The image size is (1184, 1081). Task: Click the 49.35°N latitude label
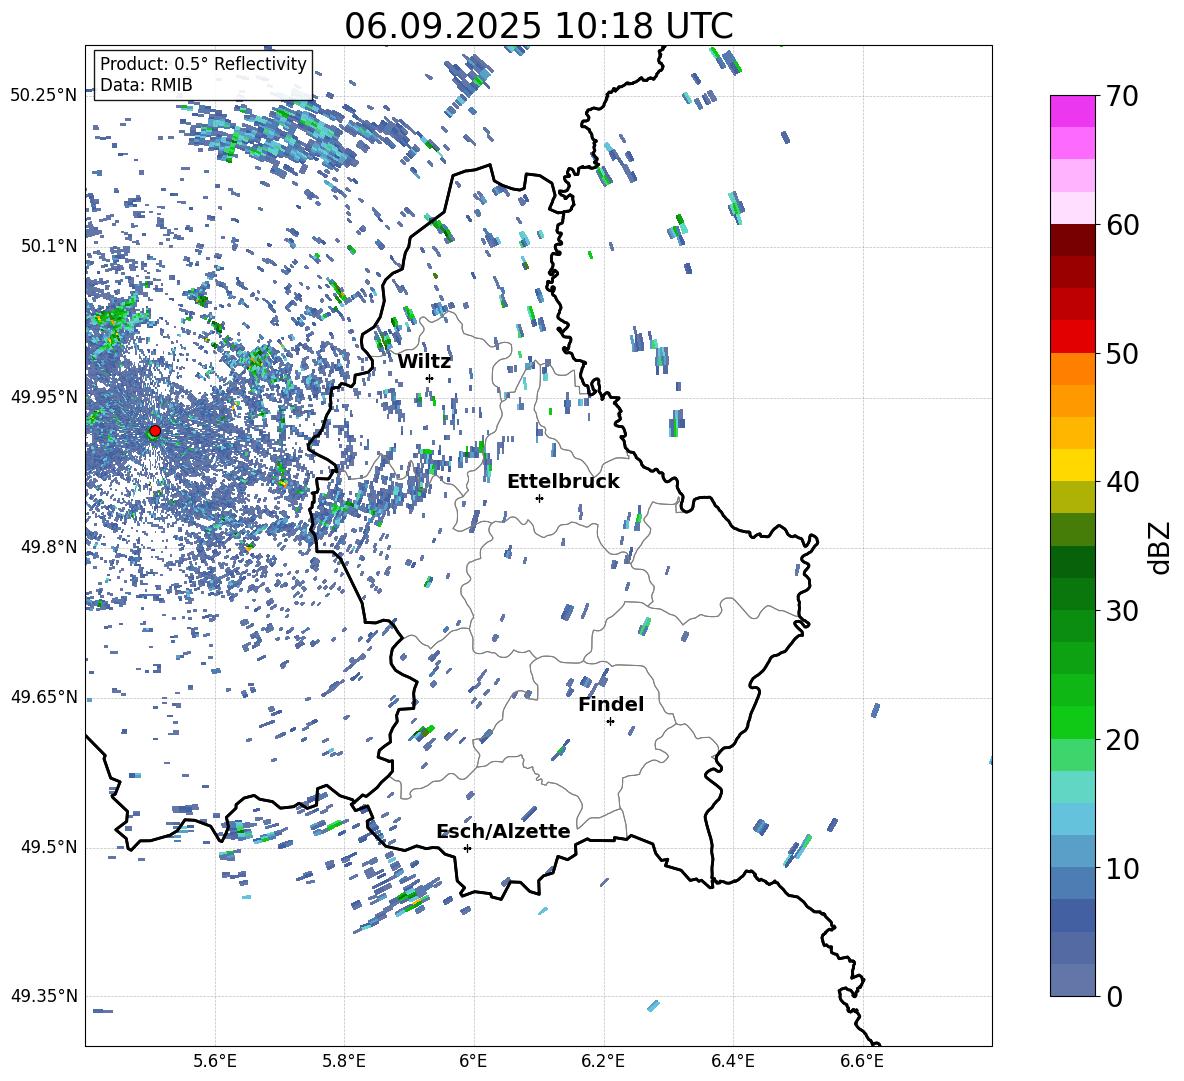[x=45, y=996]
